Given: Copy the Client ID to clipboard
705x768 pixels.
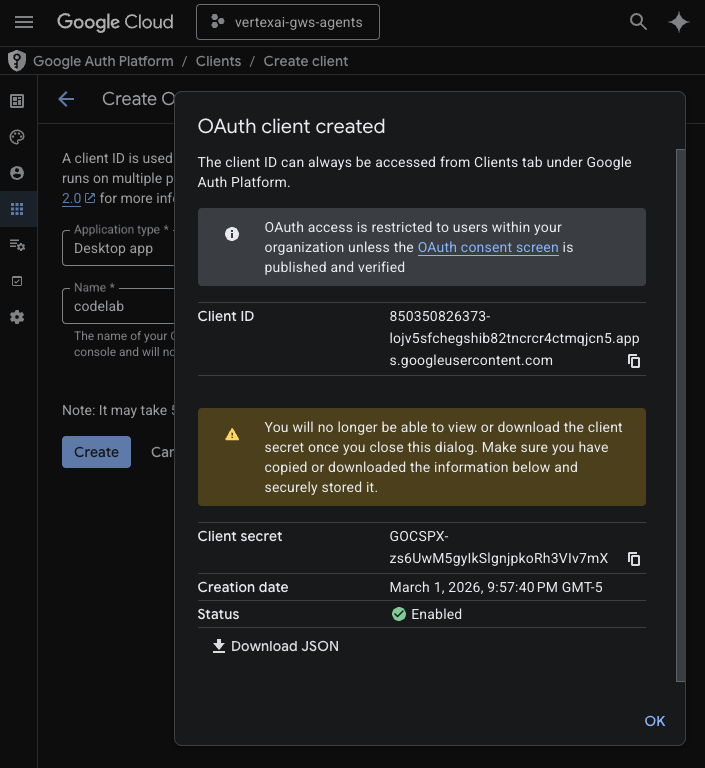Looking at the screenshot, I should tap(634, 361).
